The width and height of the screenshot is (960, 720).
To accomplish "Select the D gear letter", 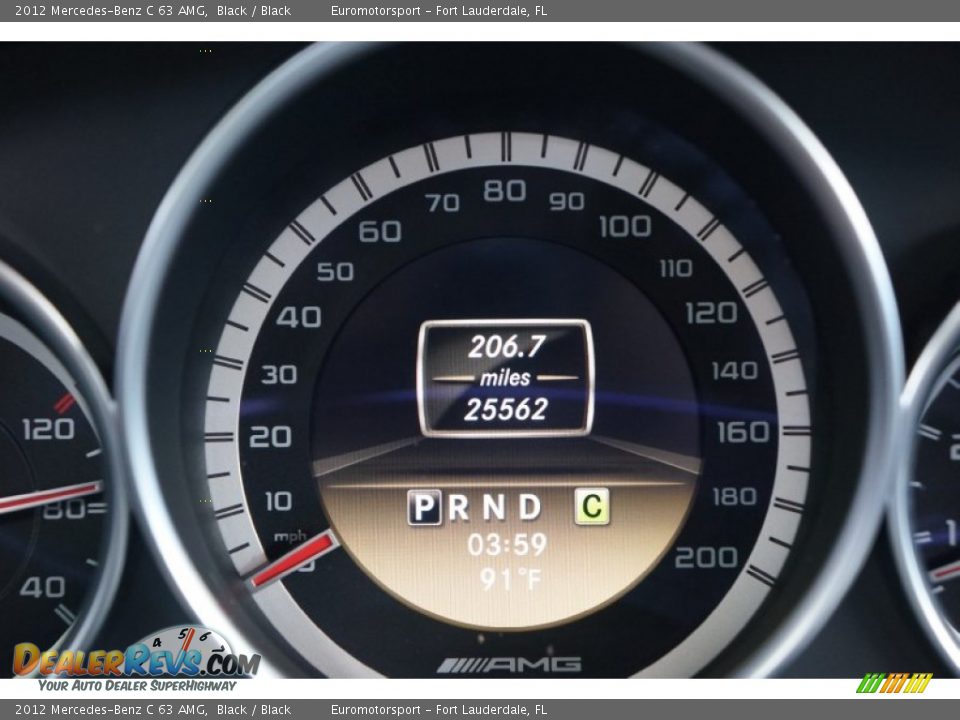I will click(x=529, y=508).
